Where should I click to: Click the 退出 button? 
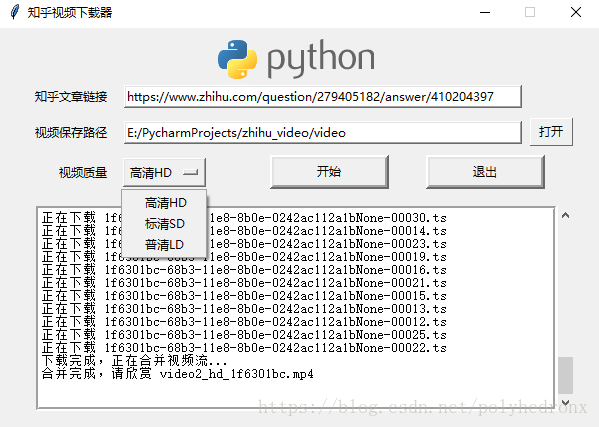(485, 172)
